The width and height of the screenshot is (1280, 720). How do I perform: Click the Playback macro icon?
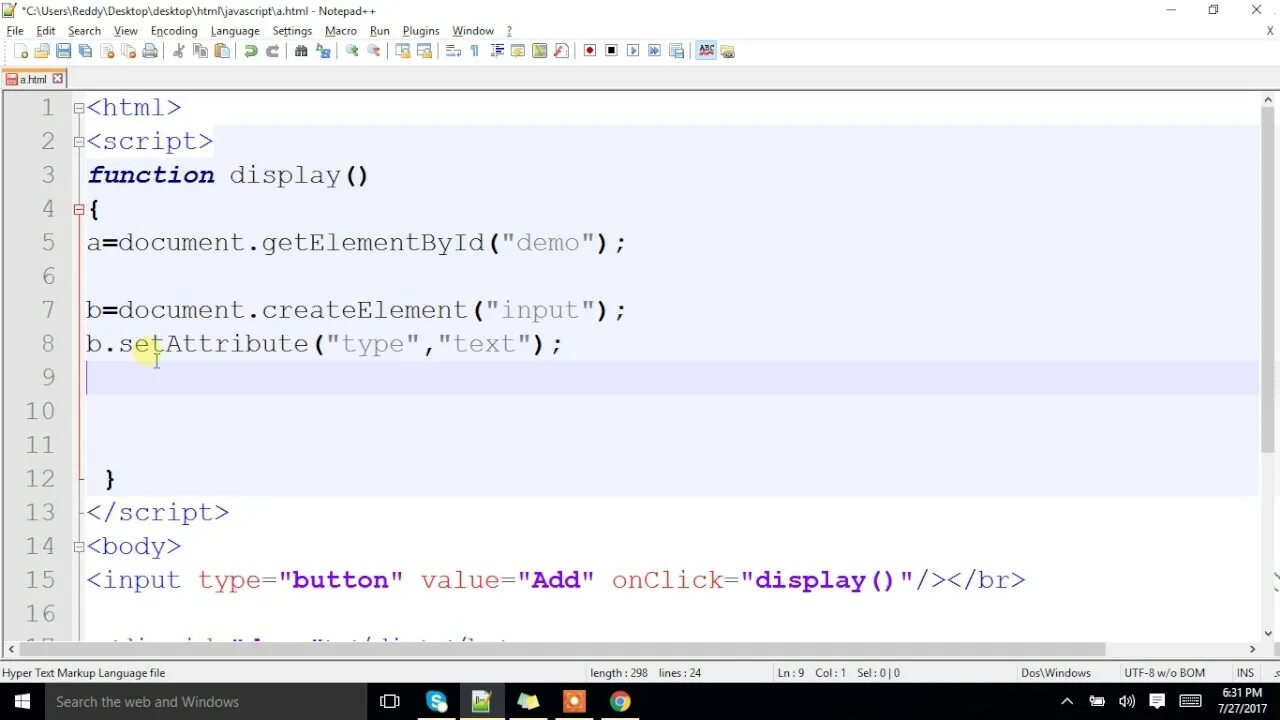[x=633, y=51]
